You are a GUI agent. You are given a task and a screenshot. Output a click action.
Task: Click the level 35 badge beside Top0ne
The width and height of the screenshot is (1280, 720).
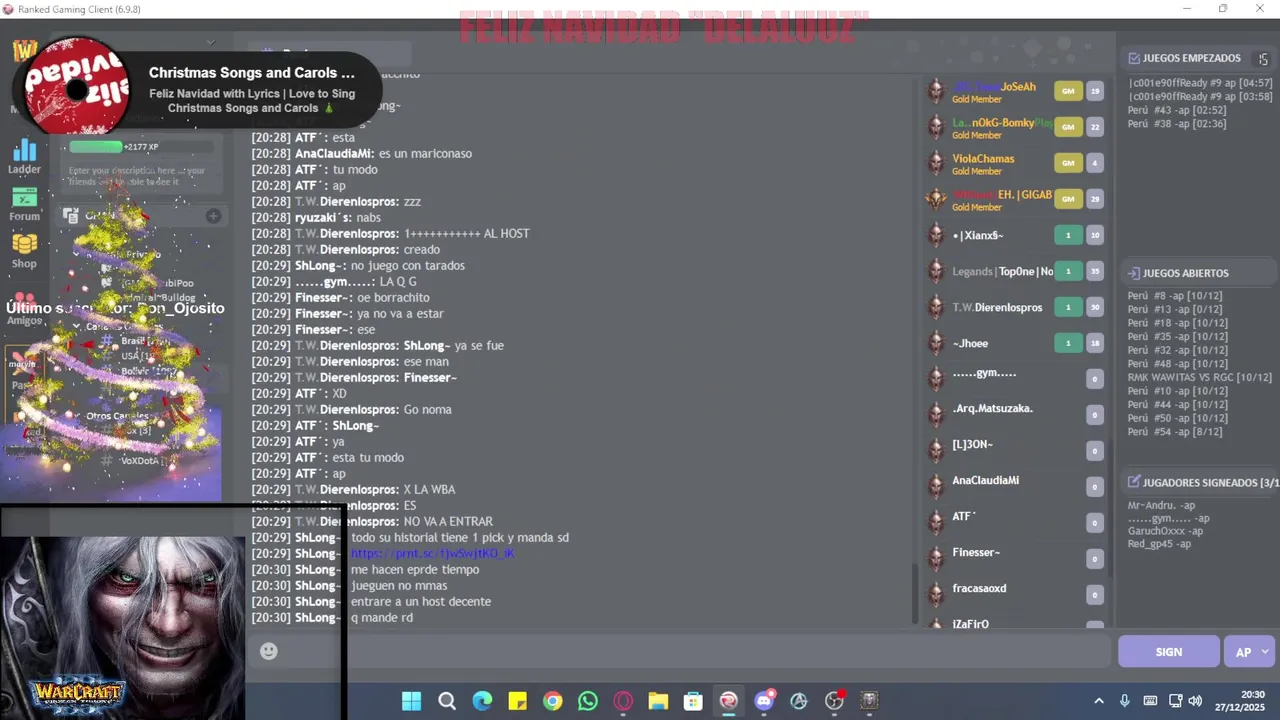1095,271
